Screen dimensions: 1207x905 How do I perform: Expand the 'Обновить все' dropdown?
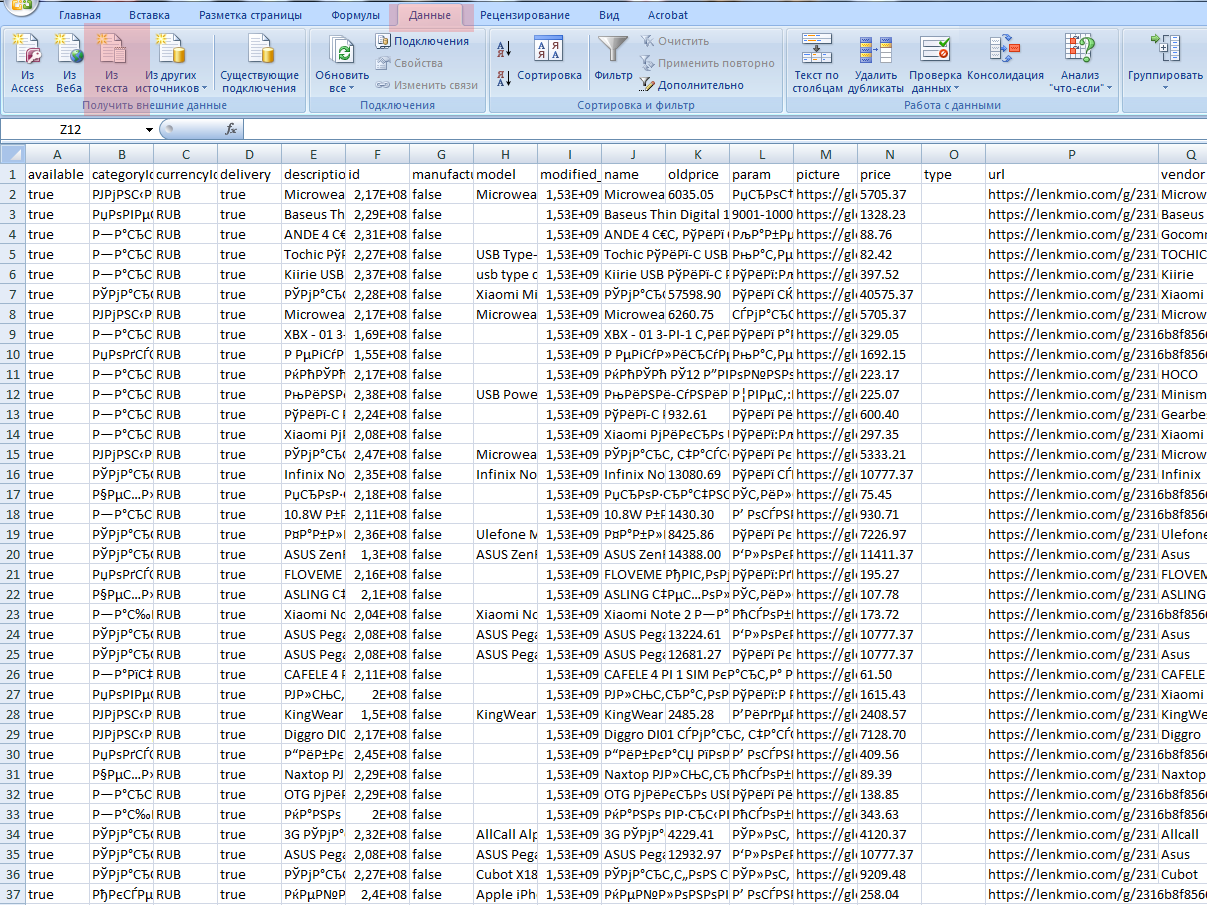pos(342,88)
